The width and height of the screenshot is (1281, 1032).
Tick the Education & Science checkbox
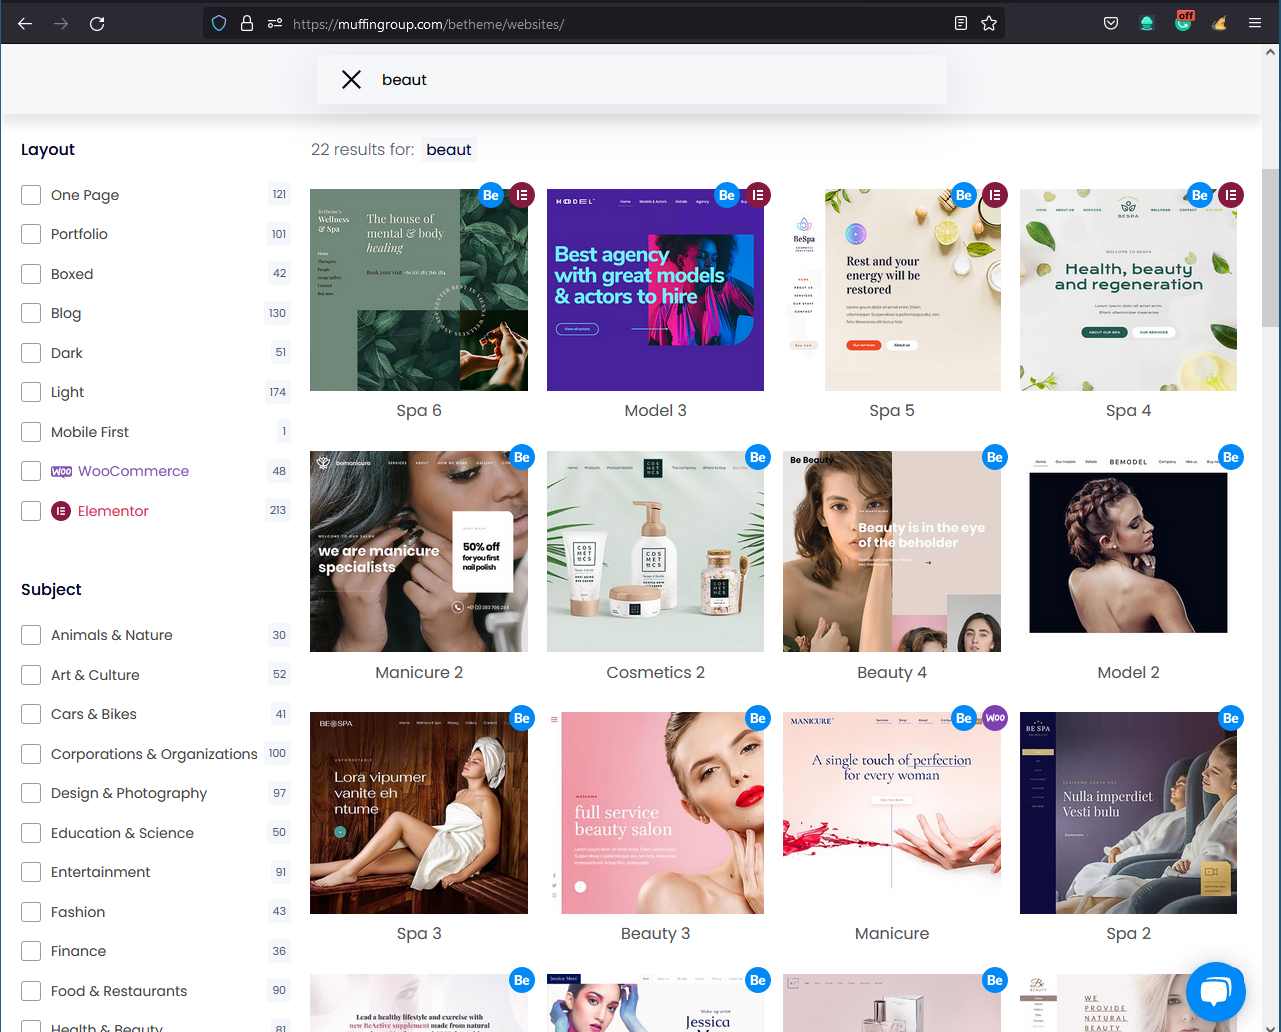[31, 833]
